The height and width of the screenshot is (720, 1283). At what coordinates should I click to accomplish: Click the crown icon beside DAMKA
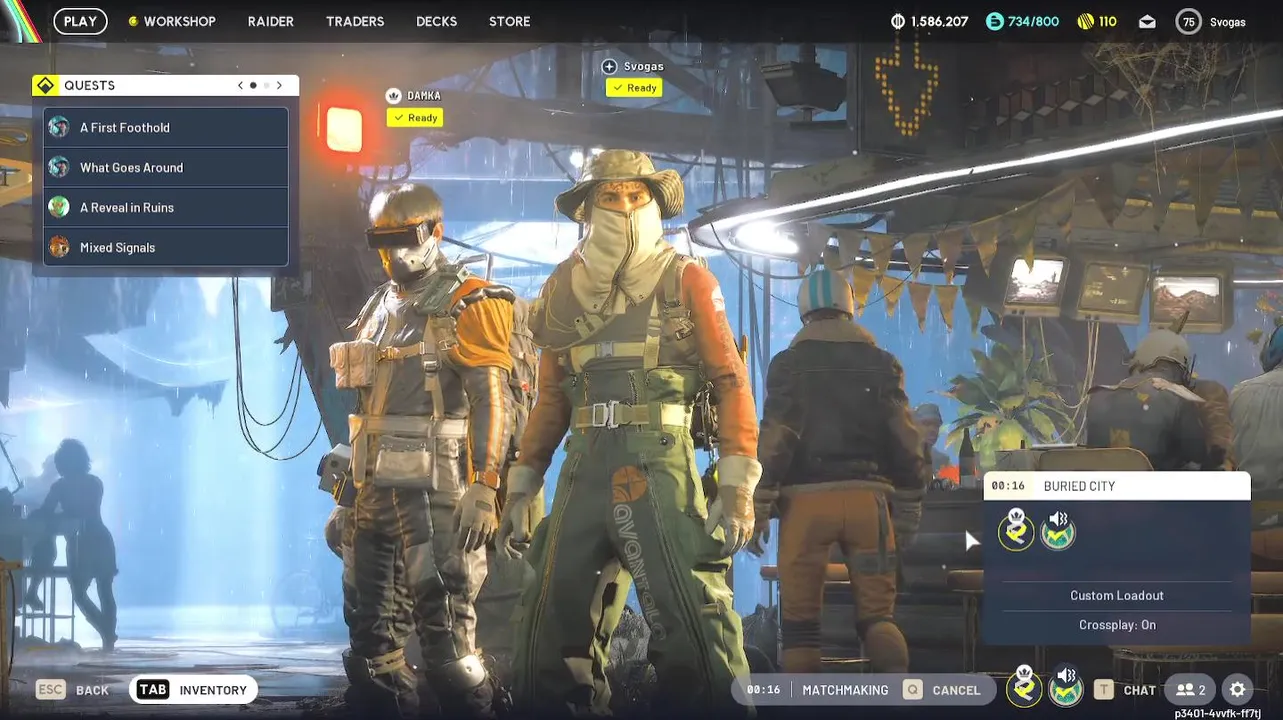393,96
